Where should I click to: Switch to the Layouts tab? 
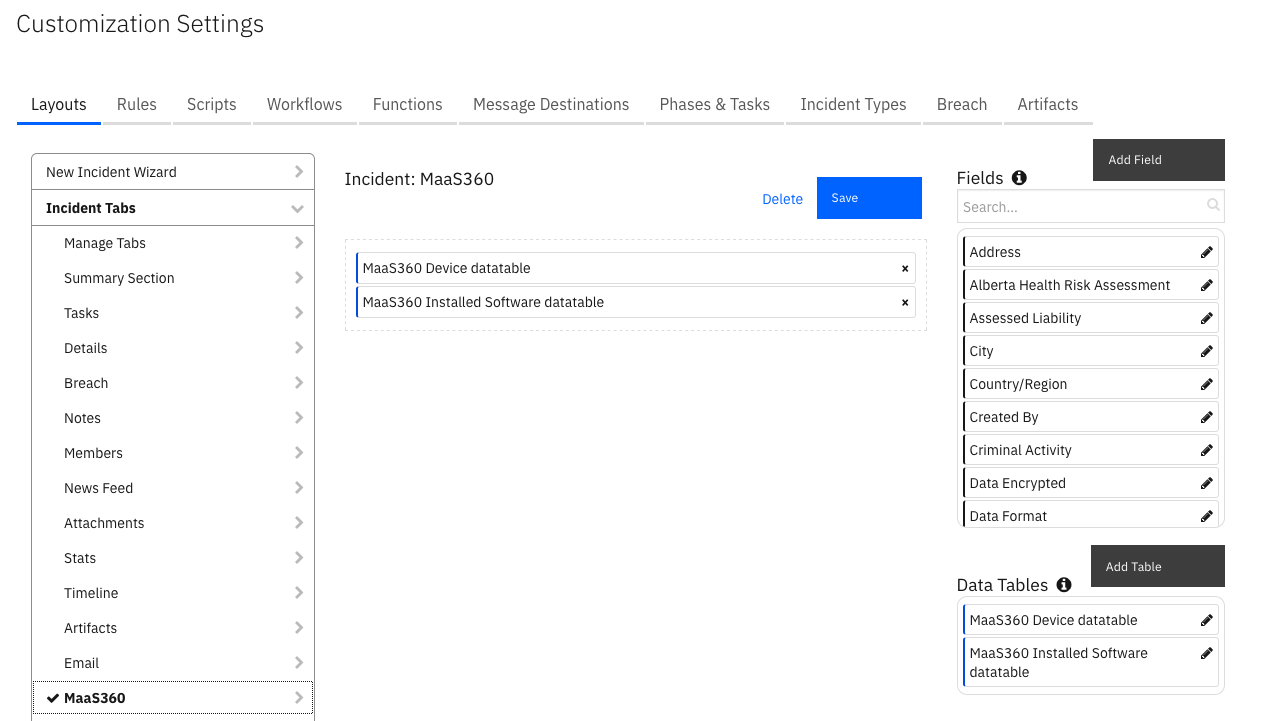click(x=59, y=105)
